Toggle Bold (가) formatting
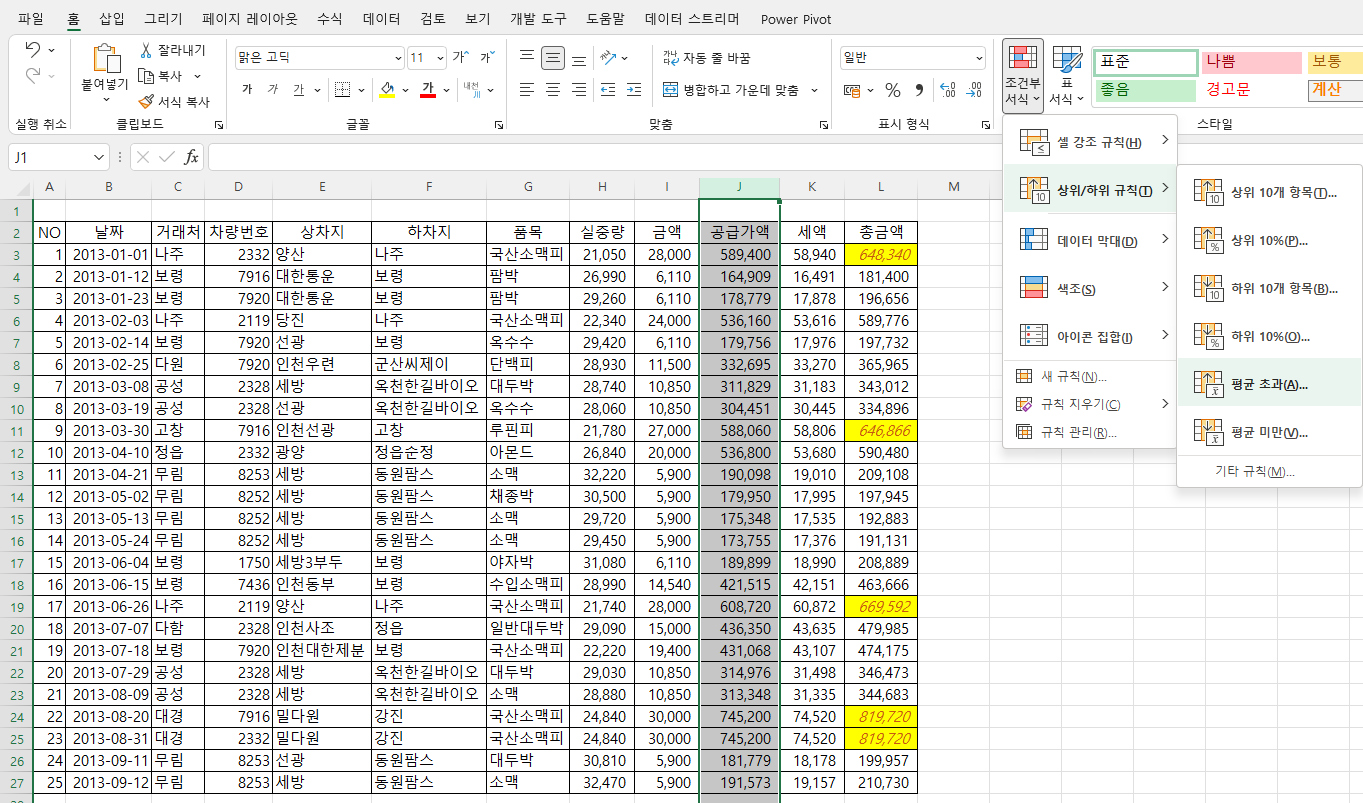The width and height of the screenshot is (1363, 803). pos(247,90)
